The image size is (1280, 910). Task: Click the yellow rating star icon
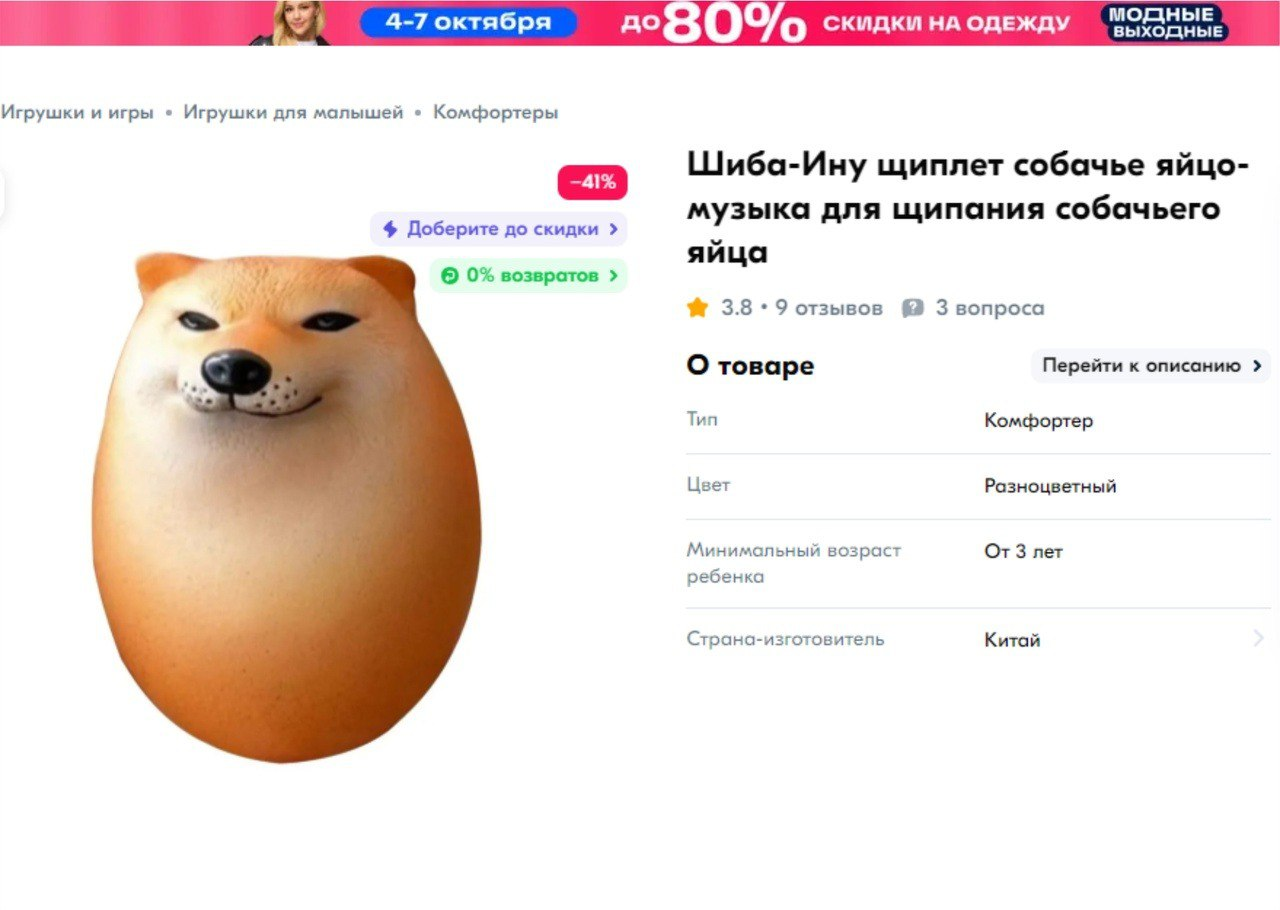pos(697,308)
